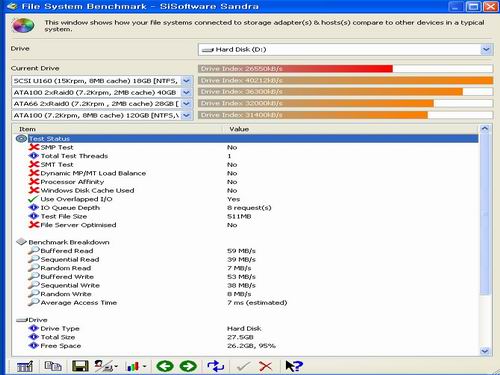The image size is (500, 375).
Task: Select the Sequential Read row
Action: pyautogui.click(x=247, y=259)
